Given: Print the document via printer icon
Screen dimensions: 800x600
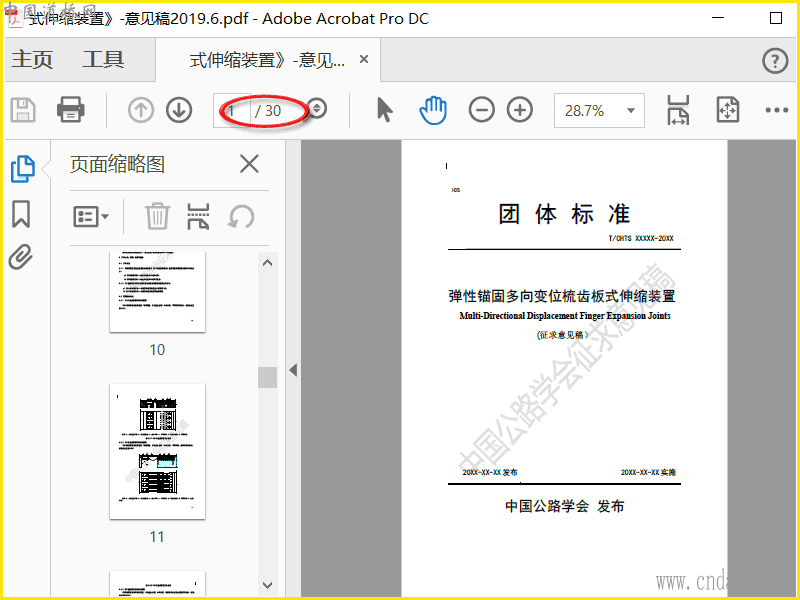Looking at the screenshot, I should point(70,110).
